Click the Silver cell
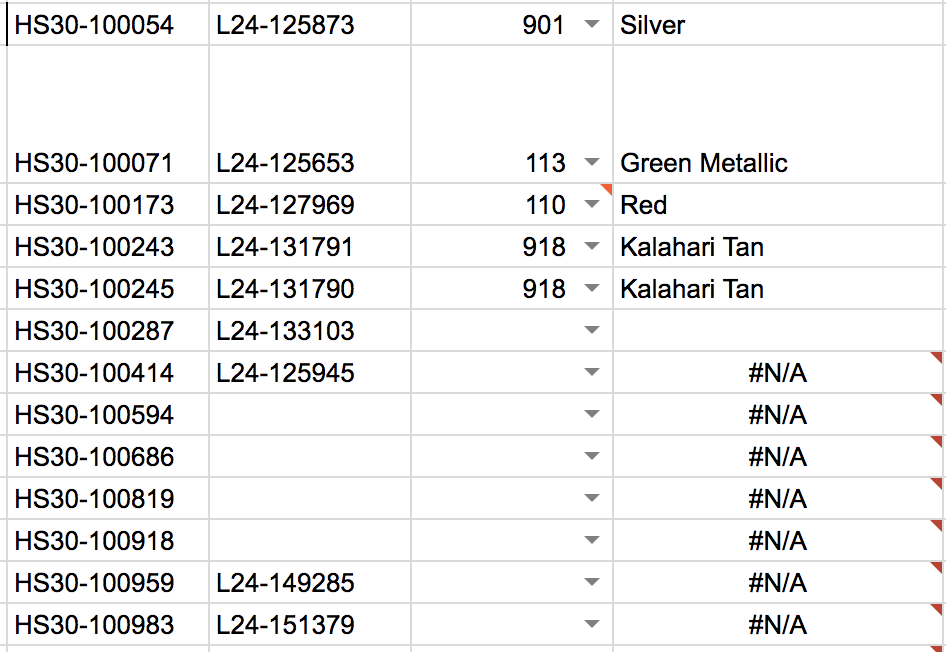Image resolution: width=946 pixels, height=652 pixels. [652, 25]
